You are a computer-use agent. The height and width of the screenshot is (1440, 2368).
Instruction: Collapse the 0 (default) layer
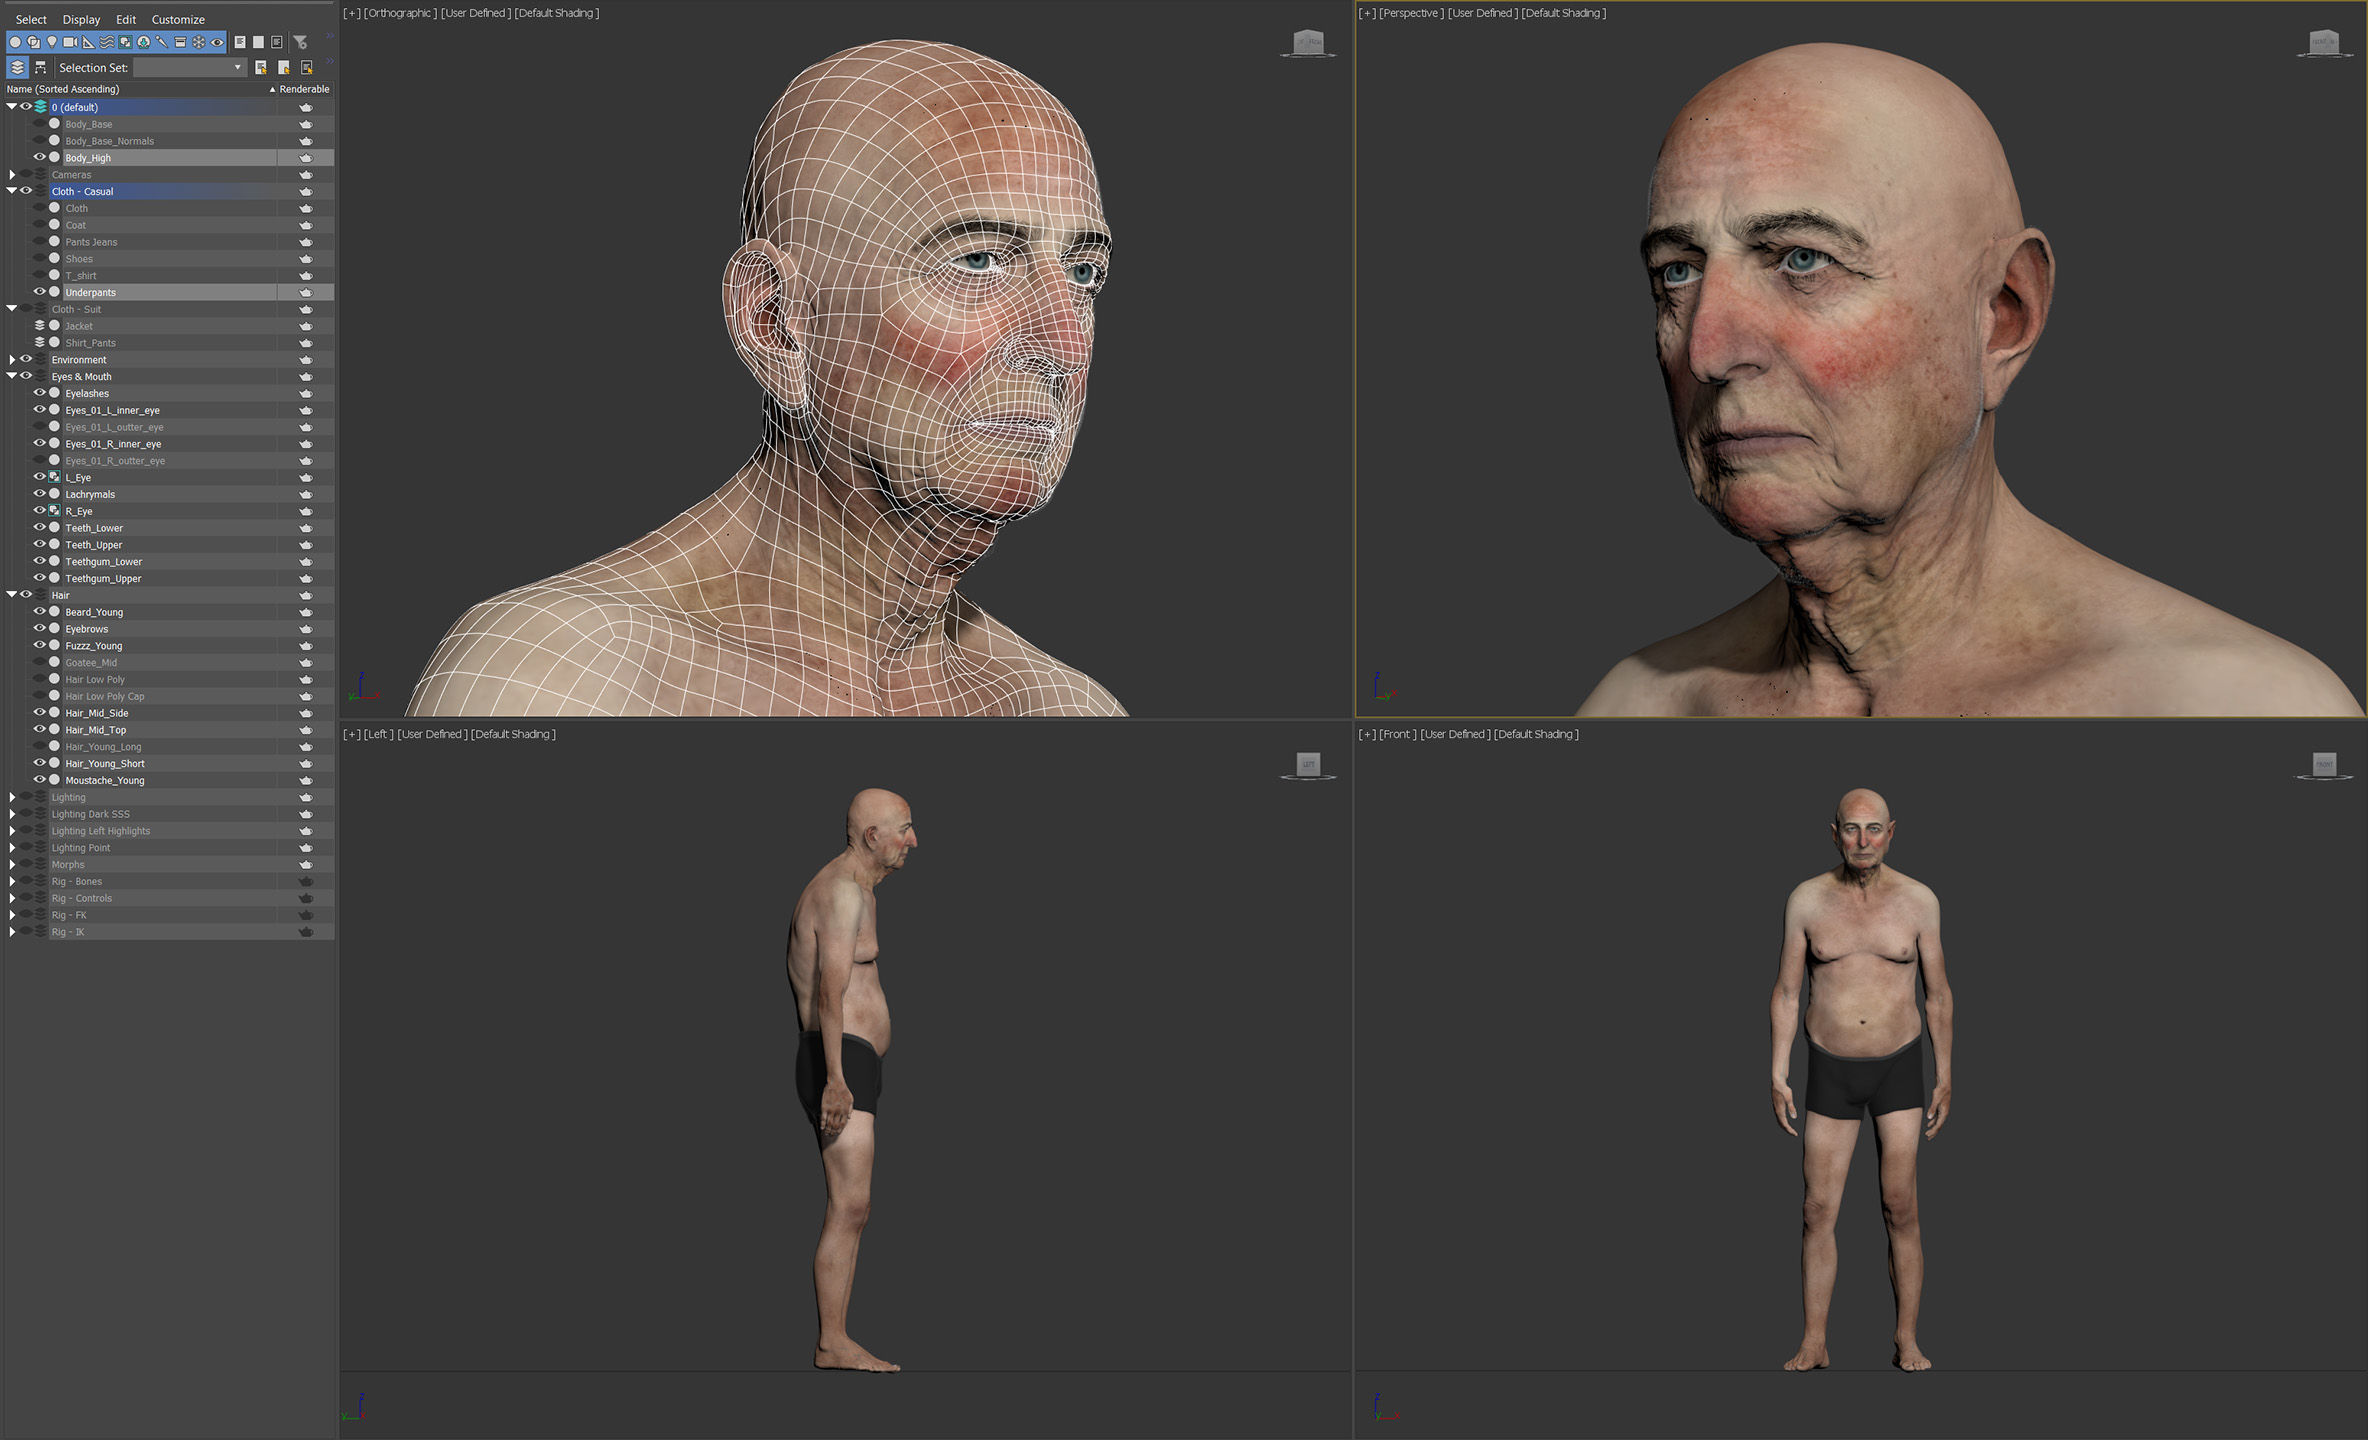pyautogui.click(x=12, y=106)
